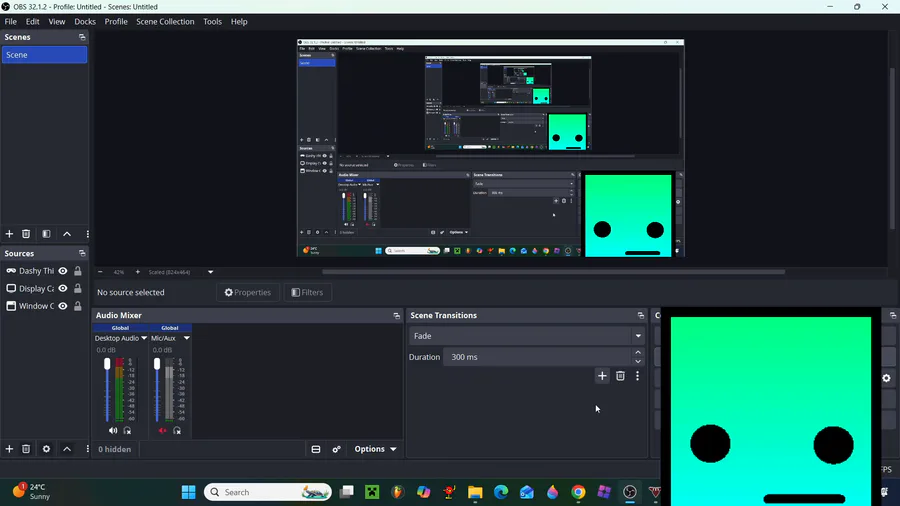Screen dimensions: 900x506
Task: Click the Properties button
Action: [x=247, y=293]
